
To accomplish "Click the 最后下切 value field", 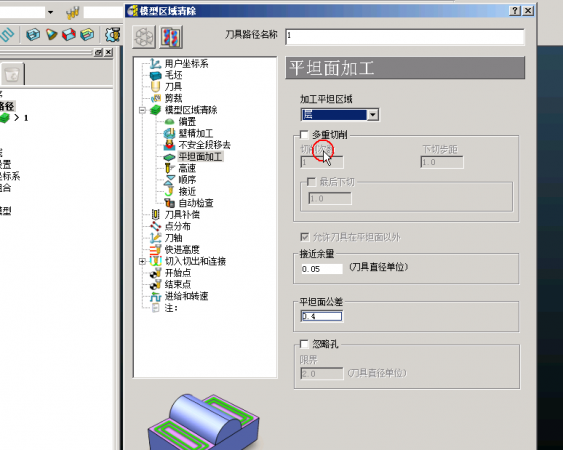I will point(330,199).
